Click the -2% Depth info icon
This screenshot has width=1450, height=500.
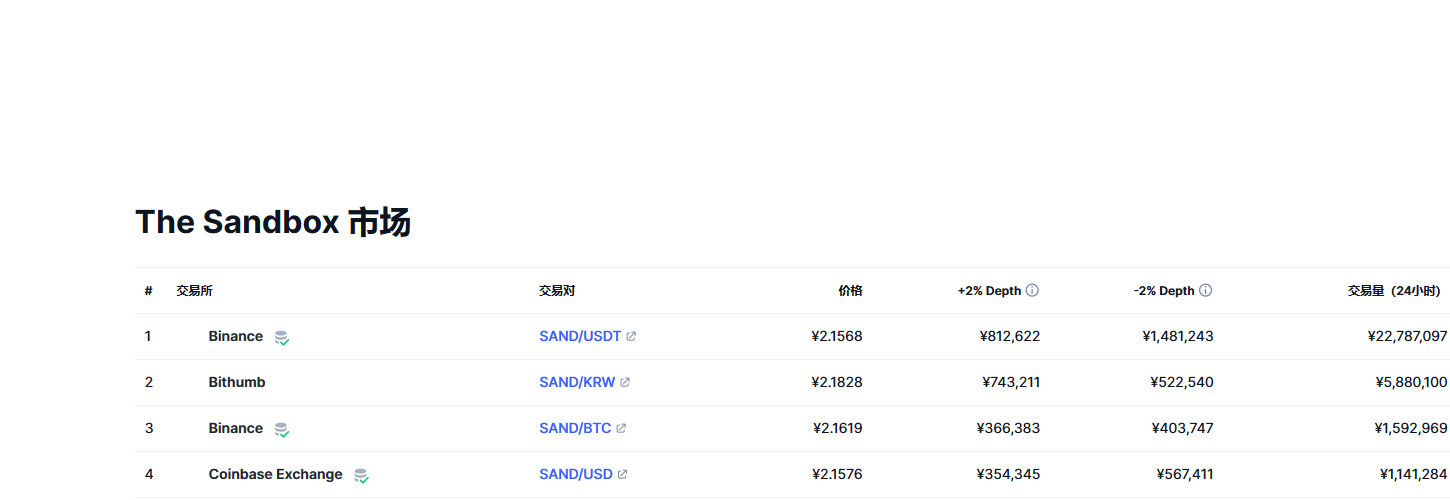(x=1205, y=291)
